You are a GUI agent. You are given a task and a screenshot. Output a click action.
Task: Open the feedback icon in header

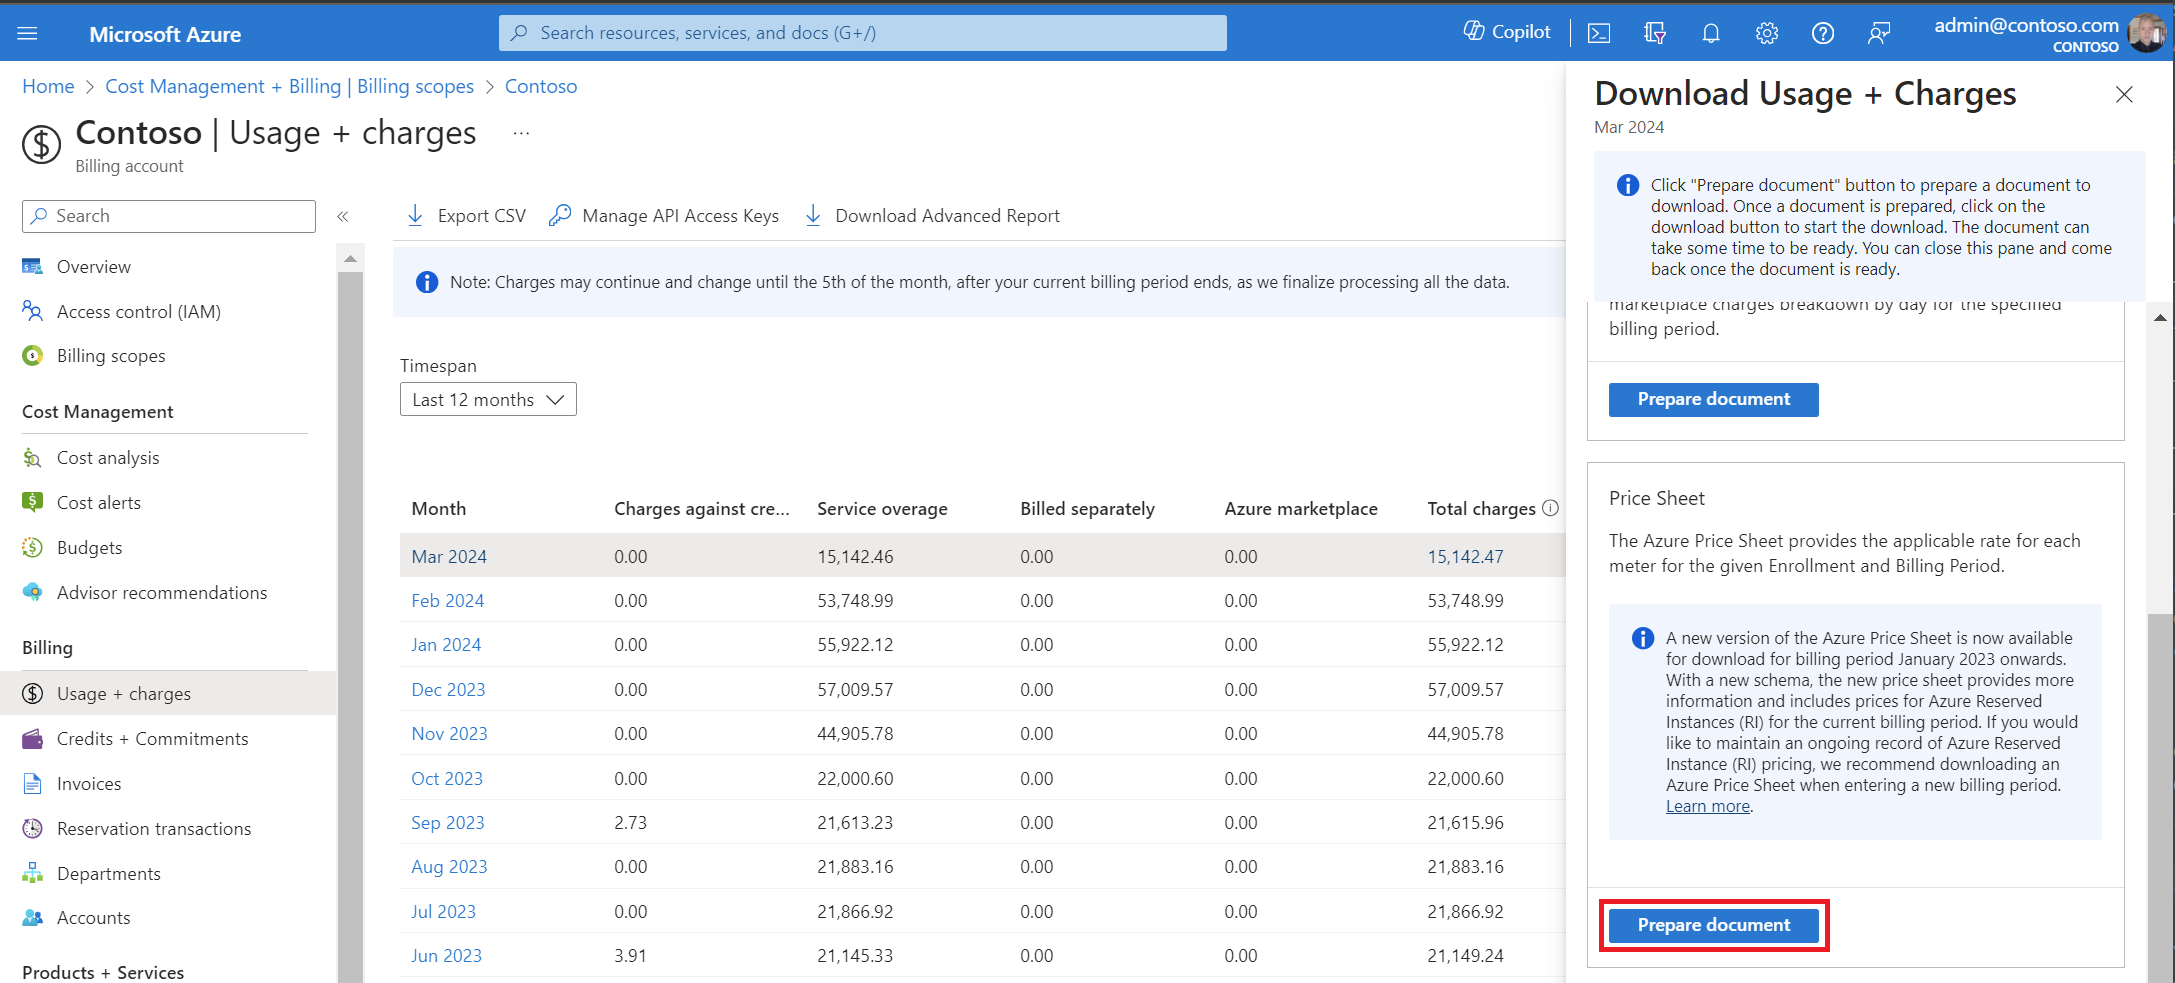pos(1879,33)
